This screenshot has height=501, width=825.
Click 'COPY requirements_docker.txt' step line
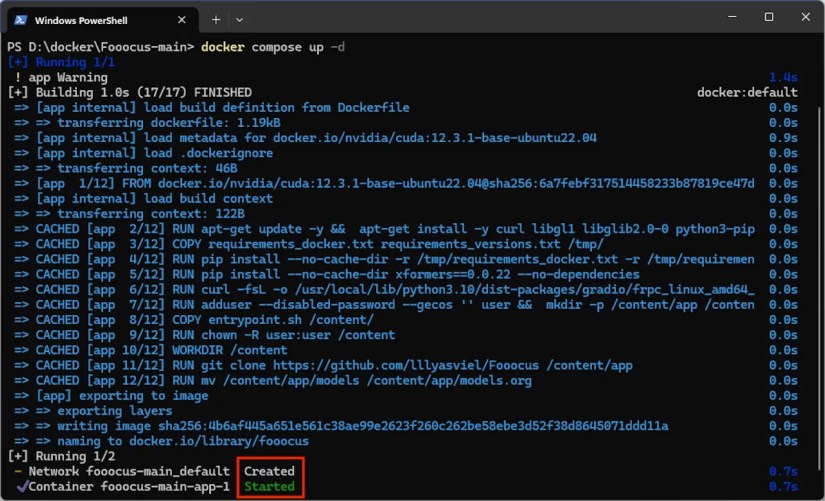pyautogui.click(x=309, y=244)
